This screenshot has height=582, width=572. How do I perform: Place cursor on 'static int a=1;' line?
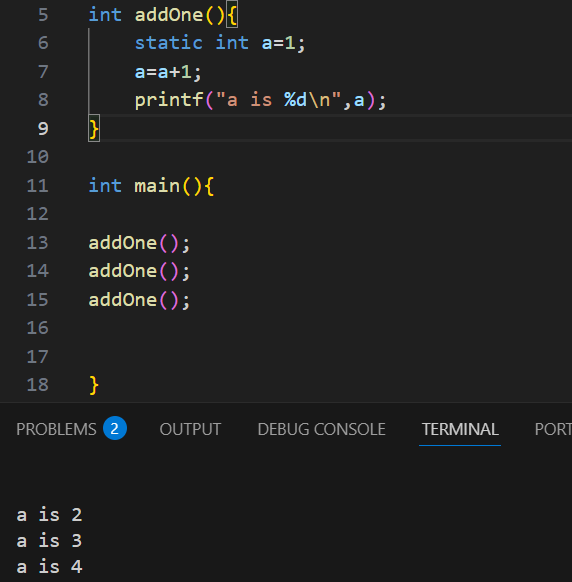220,43
